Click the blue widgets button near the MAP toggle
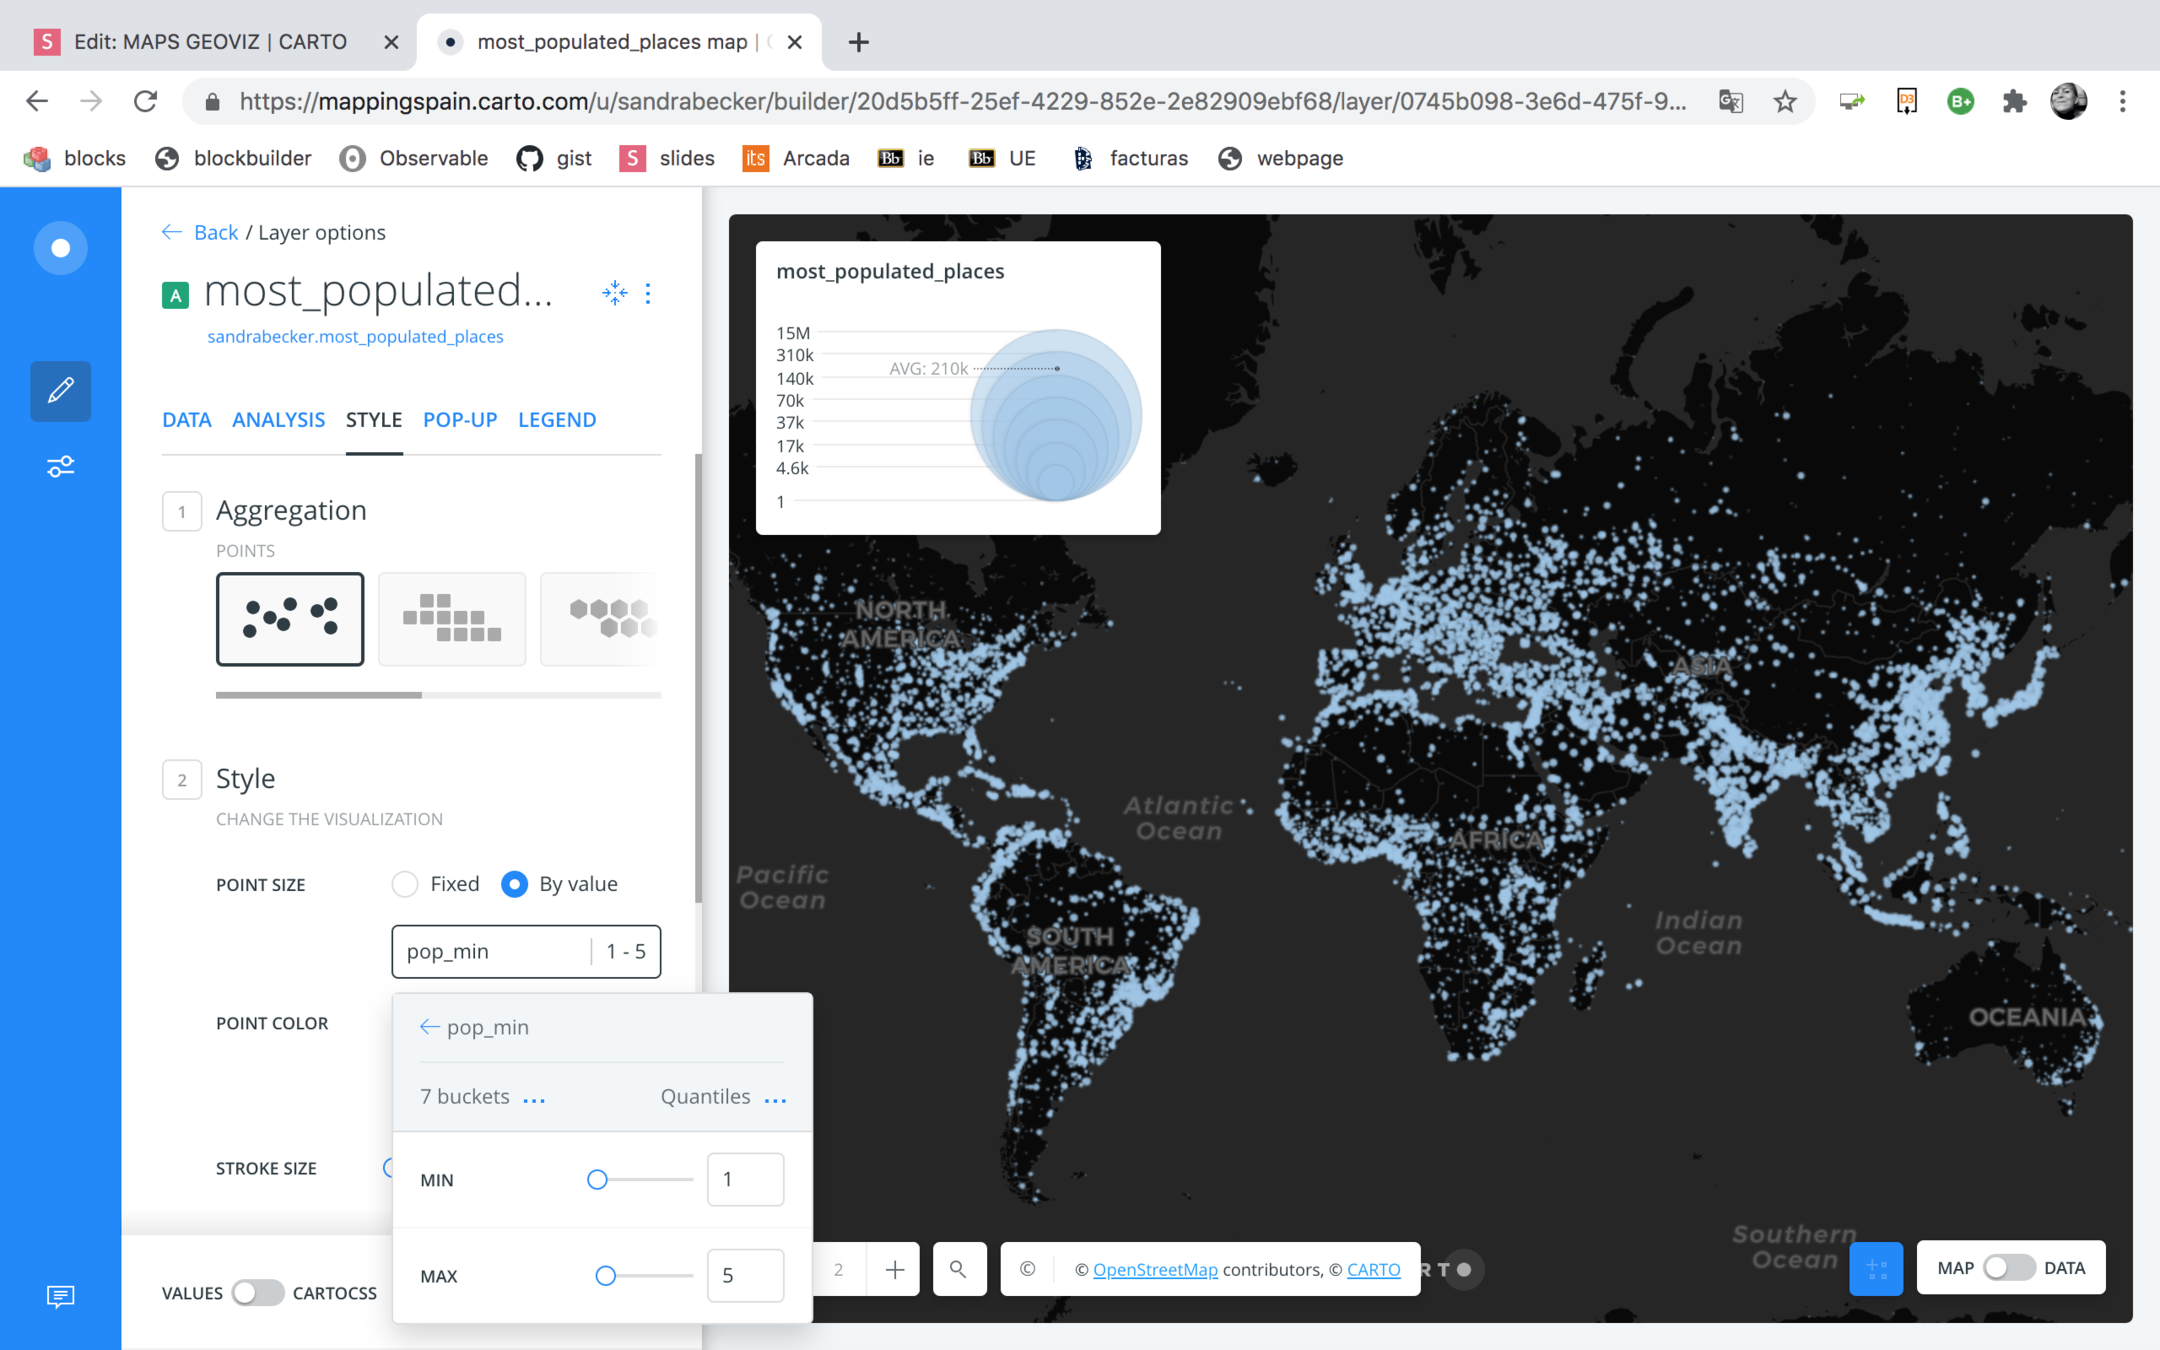The height and width of the screenshot is (1350, 2160). (x=1875, y=1269)
